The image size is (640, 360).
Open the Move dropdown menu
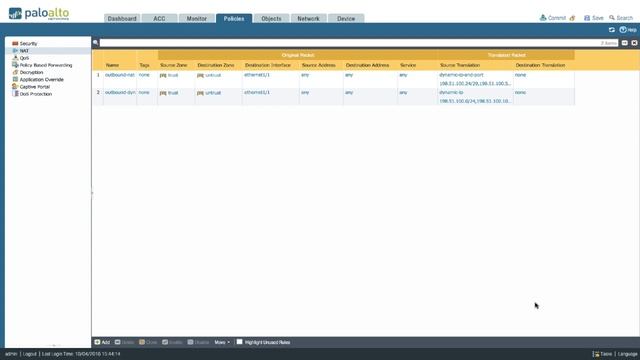click(x=222, y=342)
